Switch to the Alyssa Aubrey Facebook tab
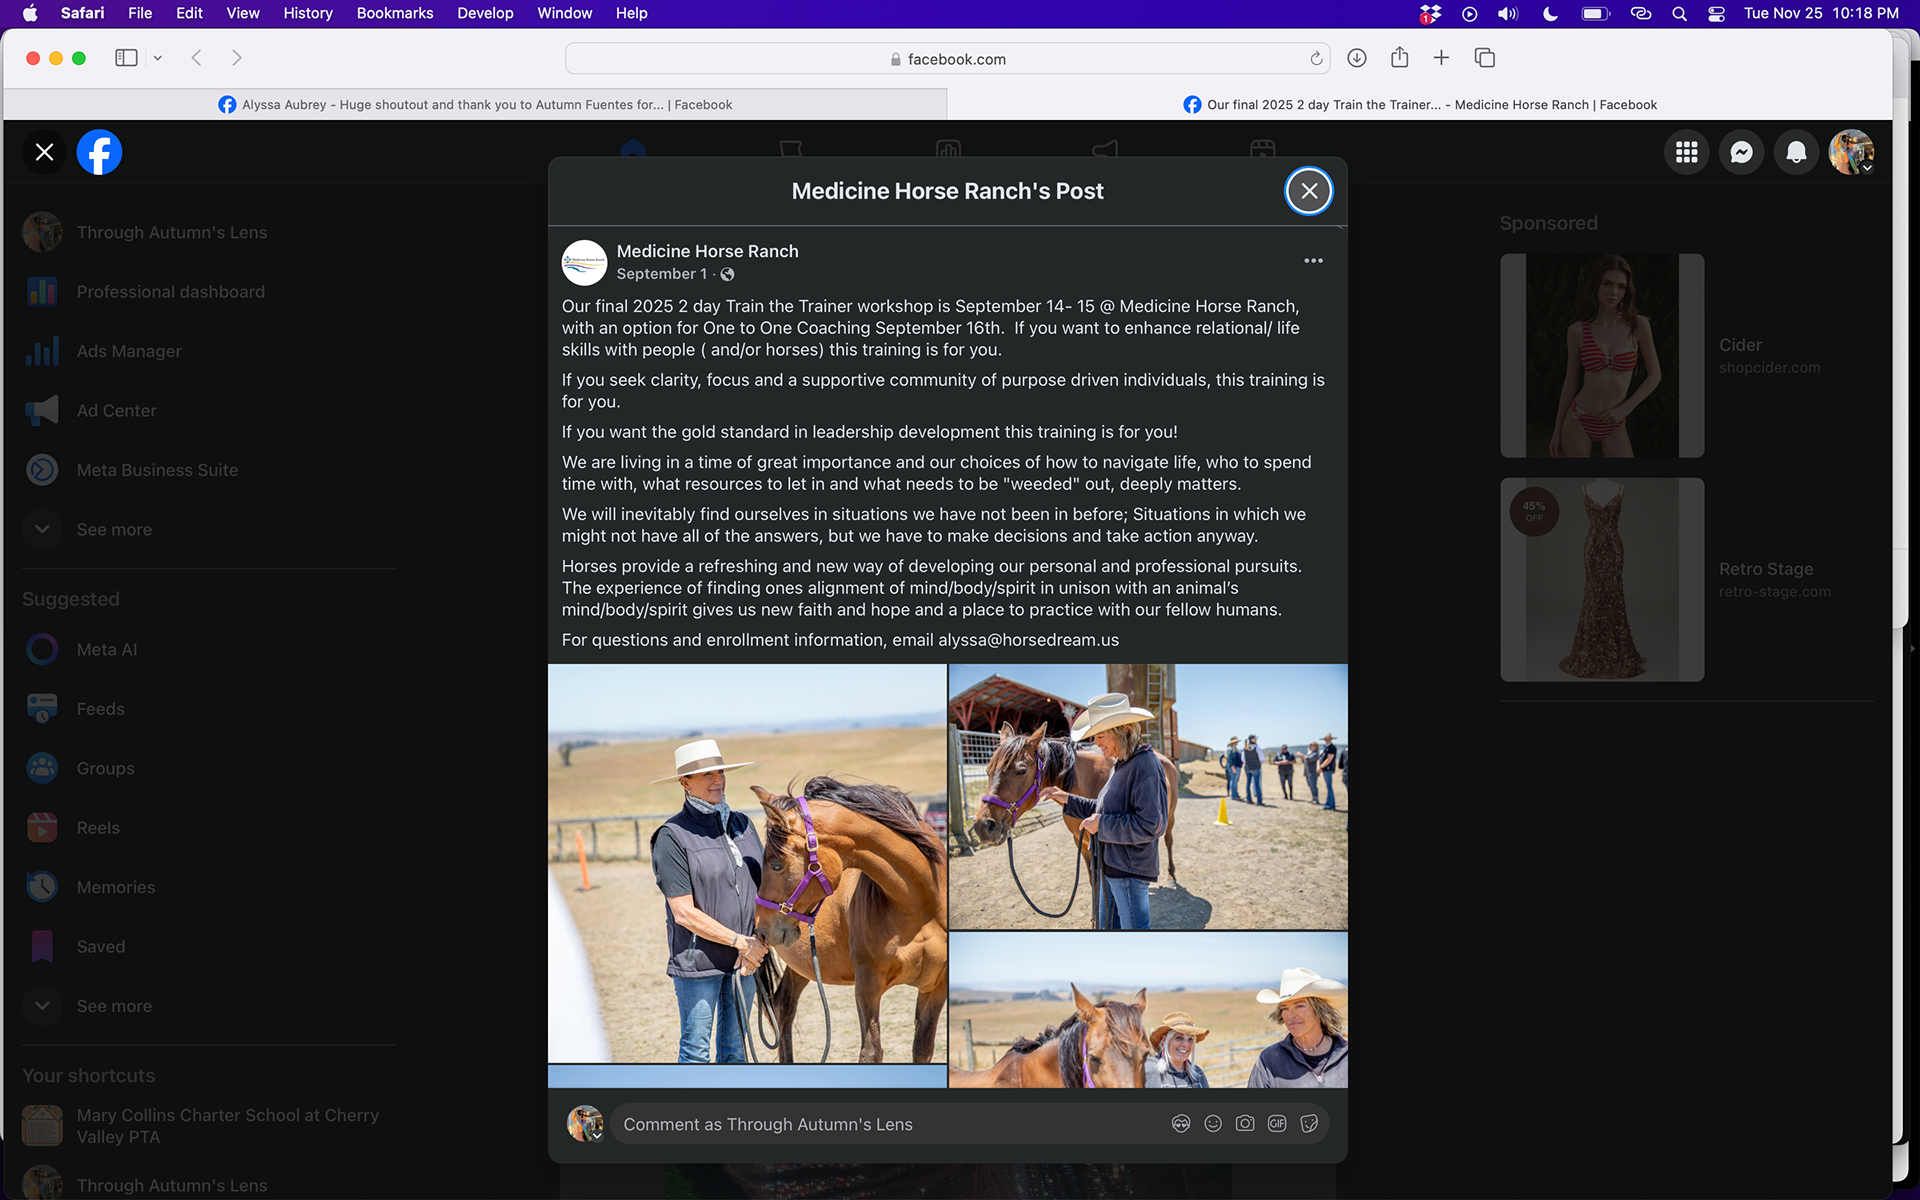Viewport: 1920px width, 1200px height. 475,104
